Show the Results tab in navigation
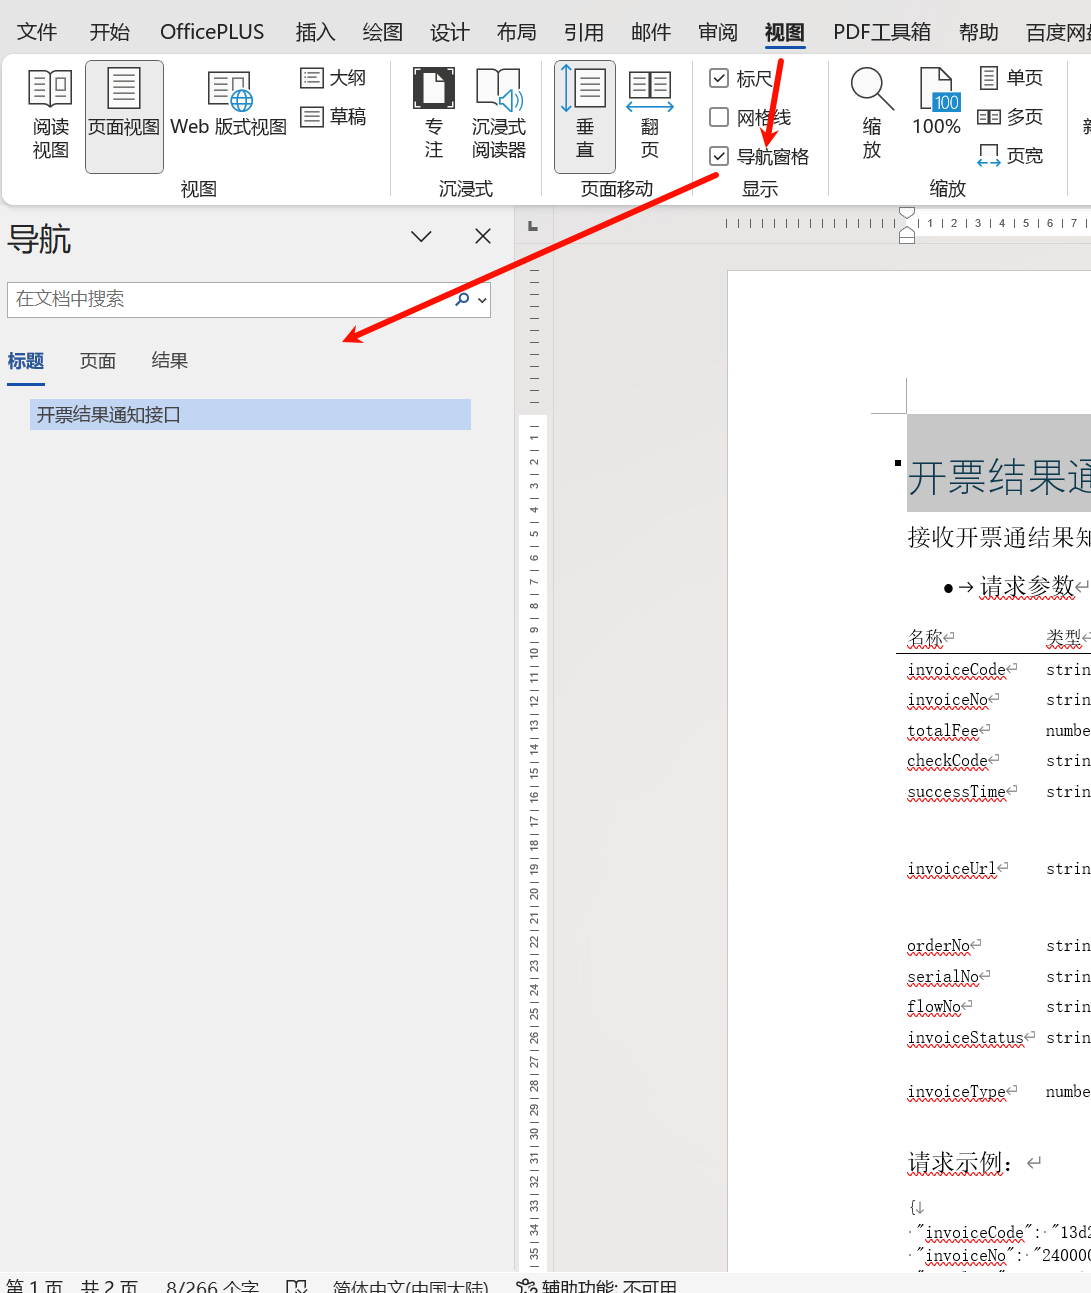The height and width of the screenshot is (1293, 1091). 169,361
